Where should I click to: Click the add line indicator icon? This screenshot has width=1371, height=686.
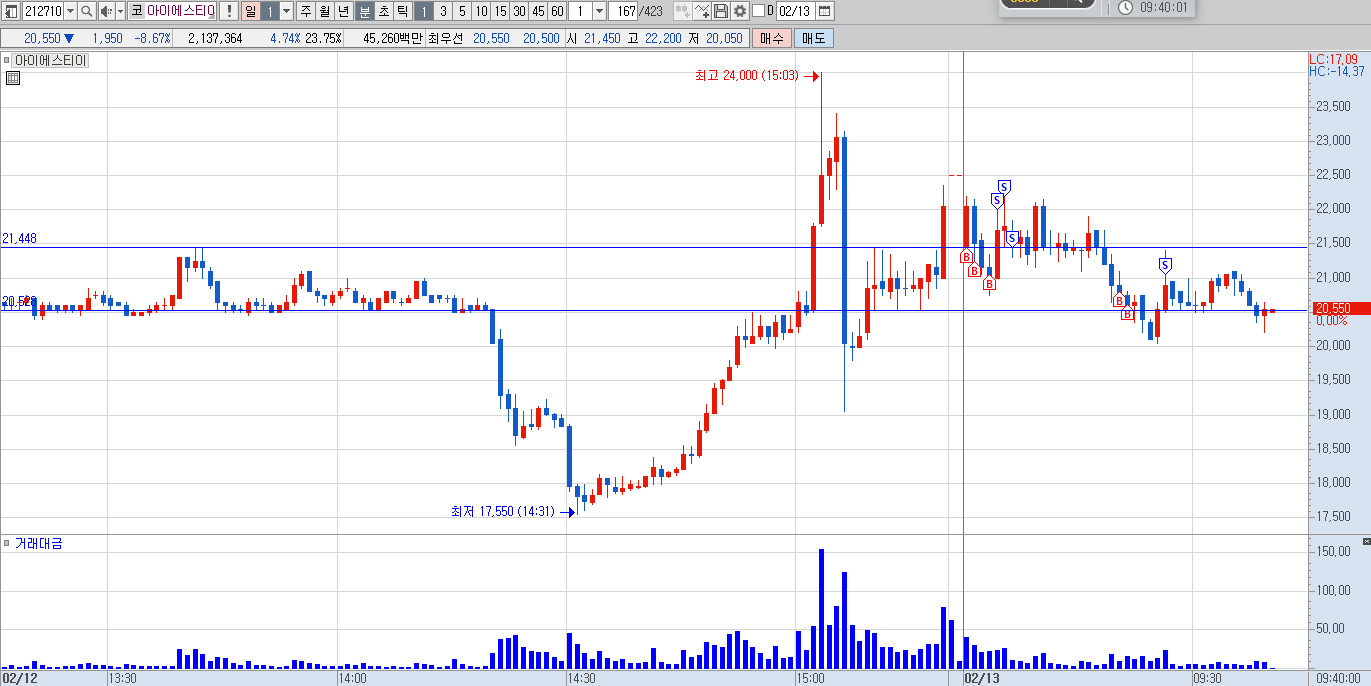pos(702,11)
